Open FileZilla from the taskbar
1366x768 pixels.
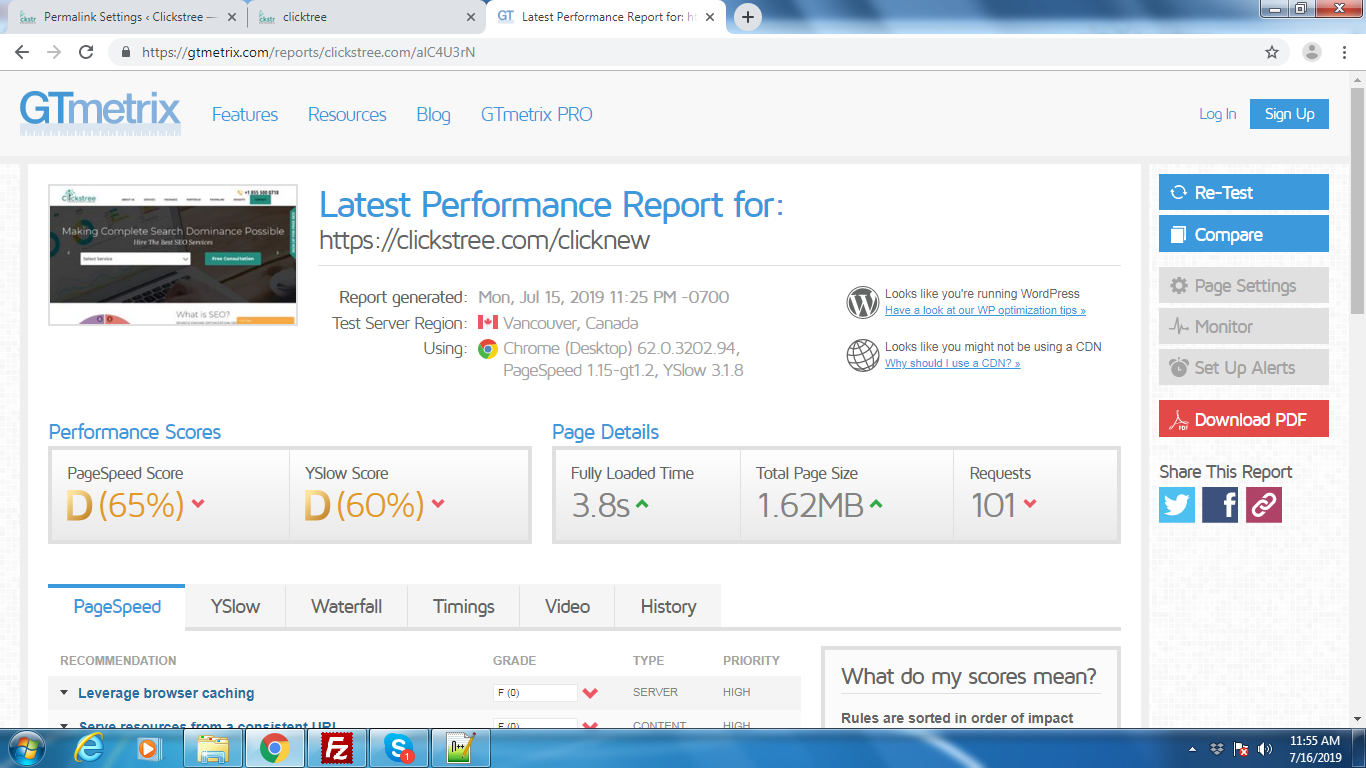337,747
